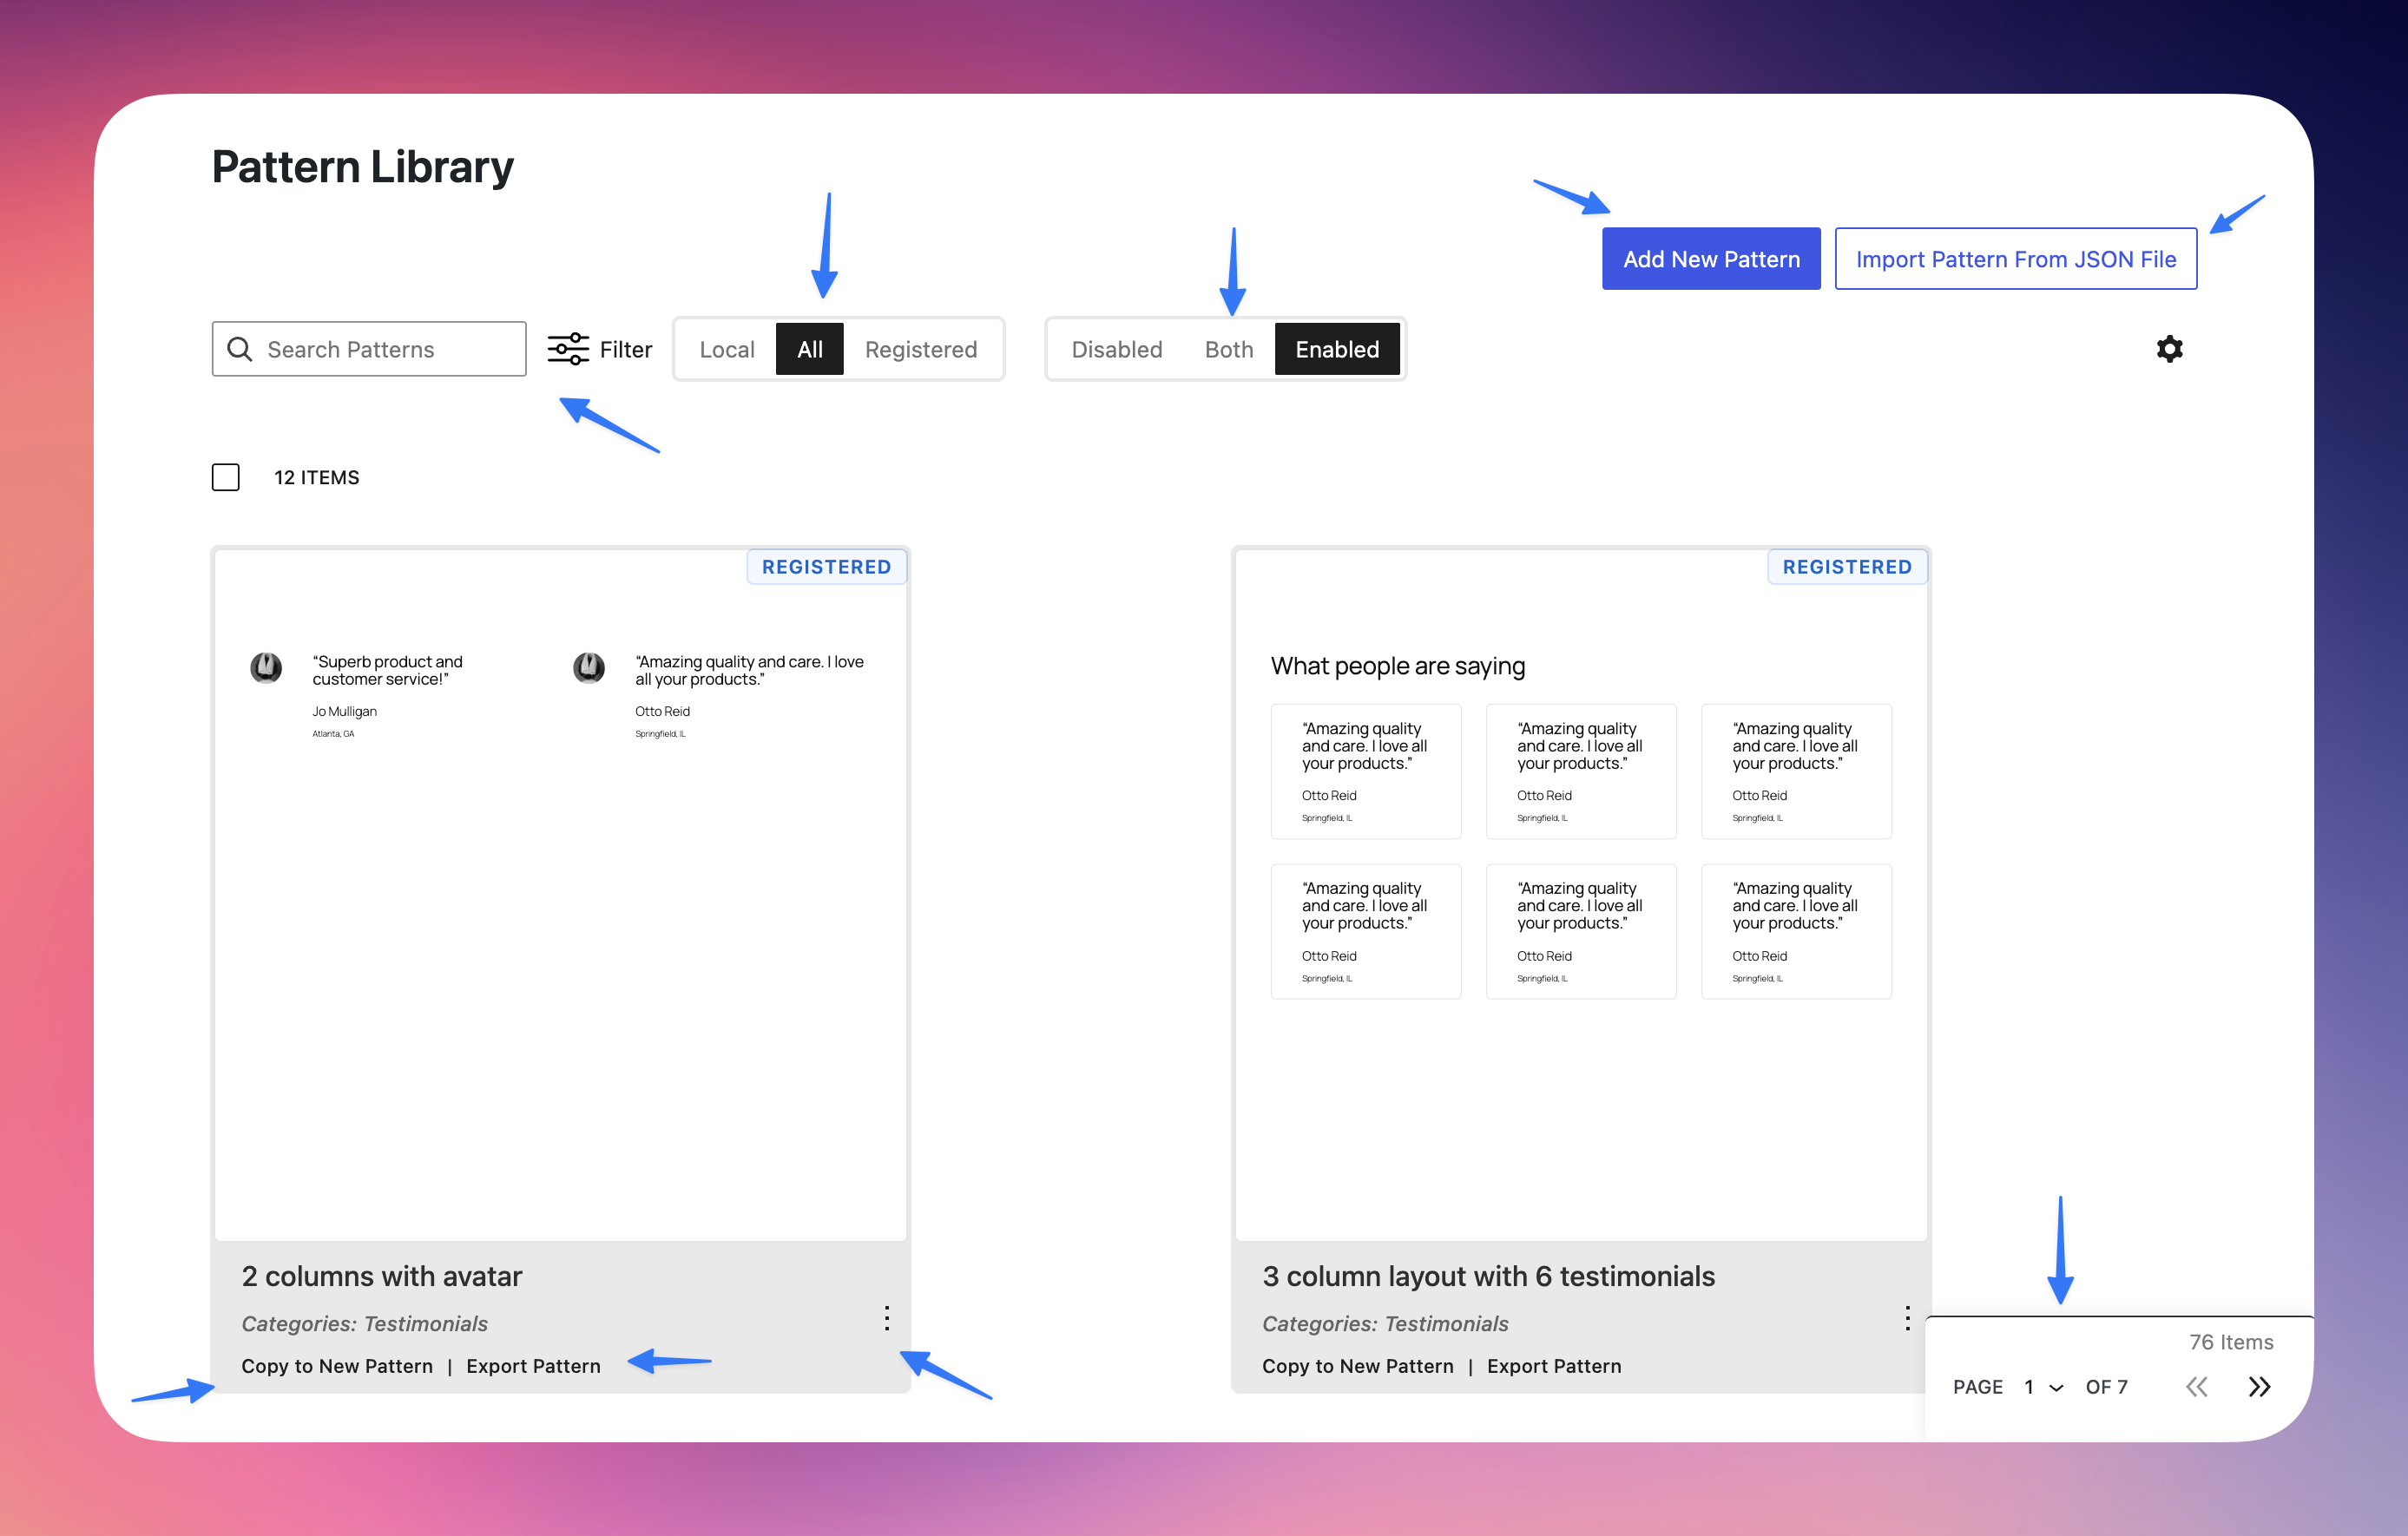The height and width of the screenshot is (1536, 2408).
Task: Go to the next page arrow
Action: (2259, 1387)
